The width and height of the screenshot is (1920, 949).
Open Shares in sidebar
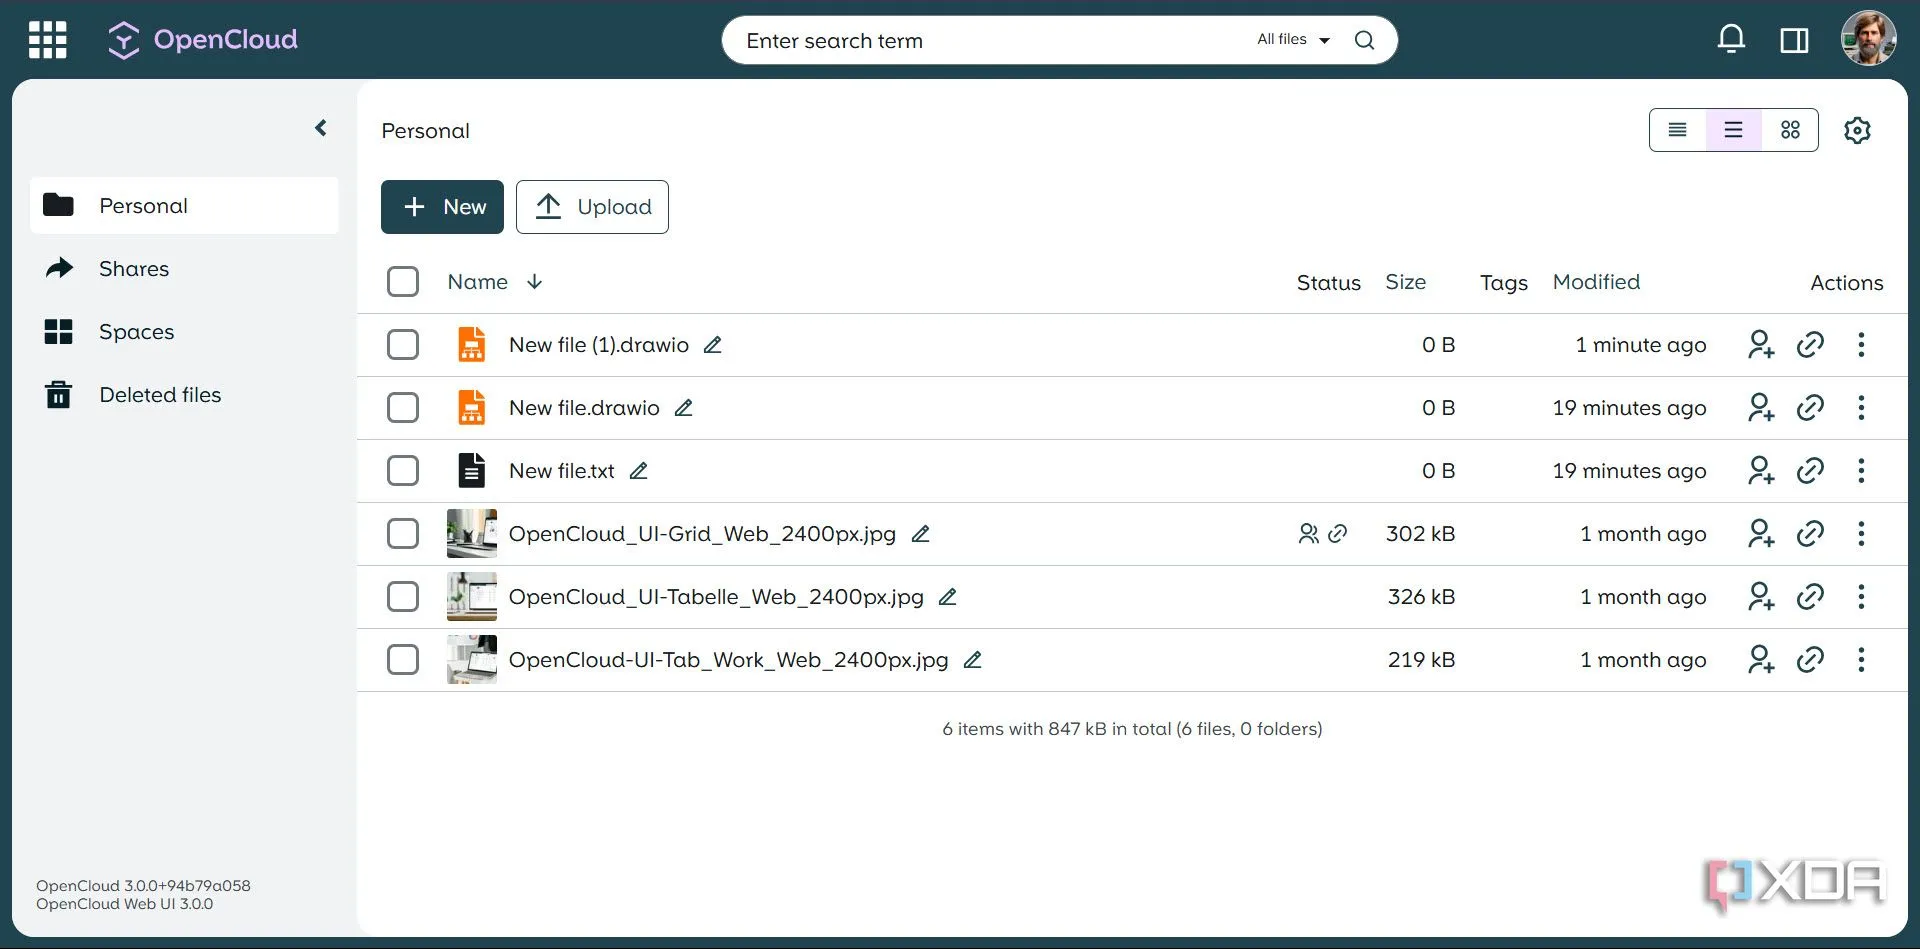click(184, 269)
